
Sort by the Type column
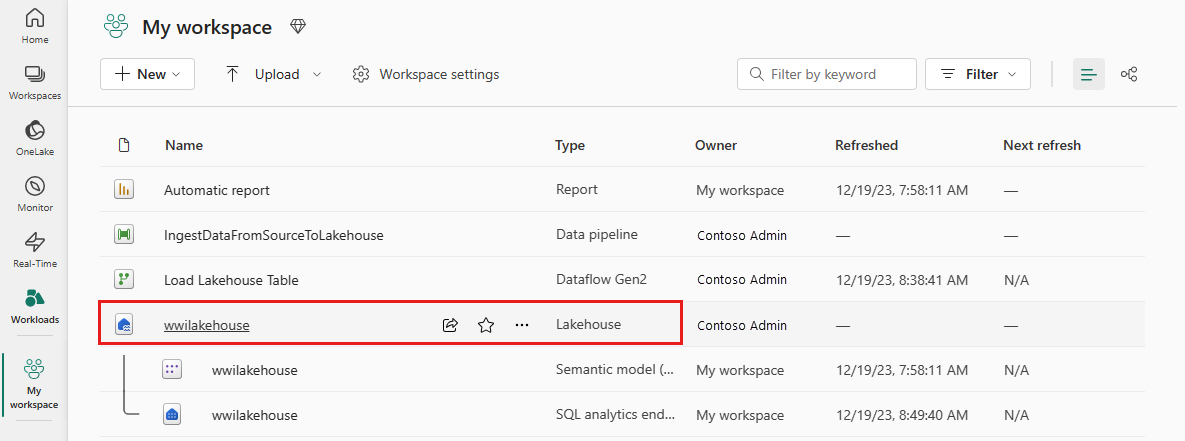point(570,145)
